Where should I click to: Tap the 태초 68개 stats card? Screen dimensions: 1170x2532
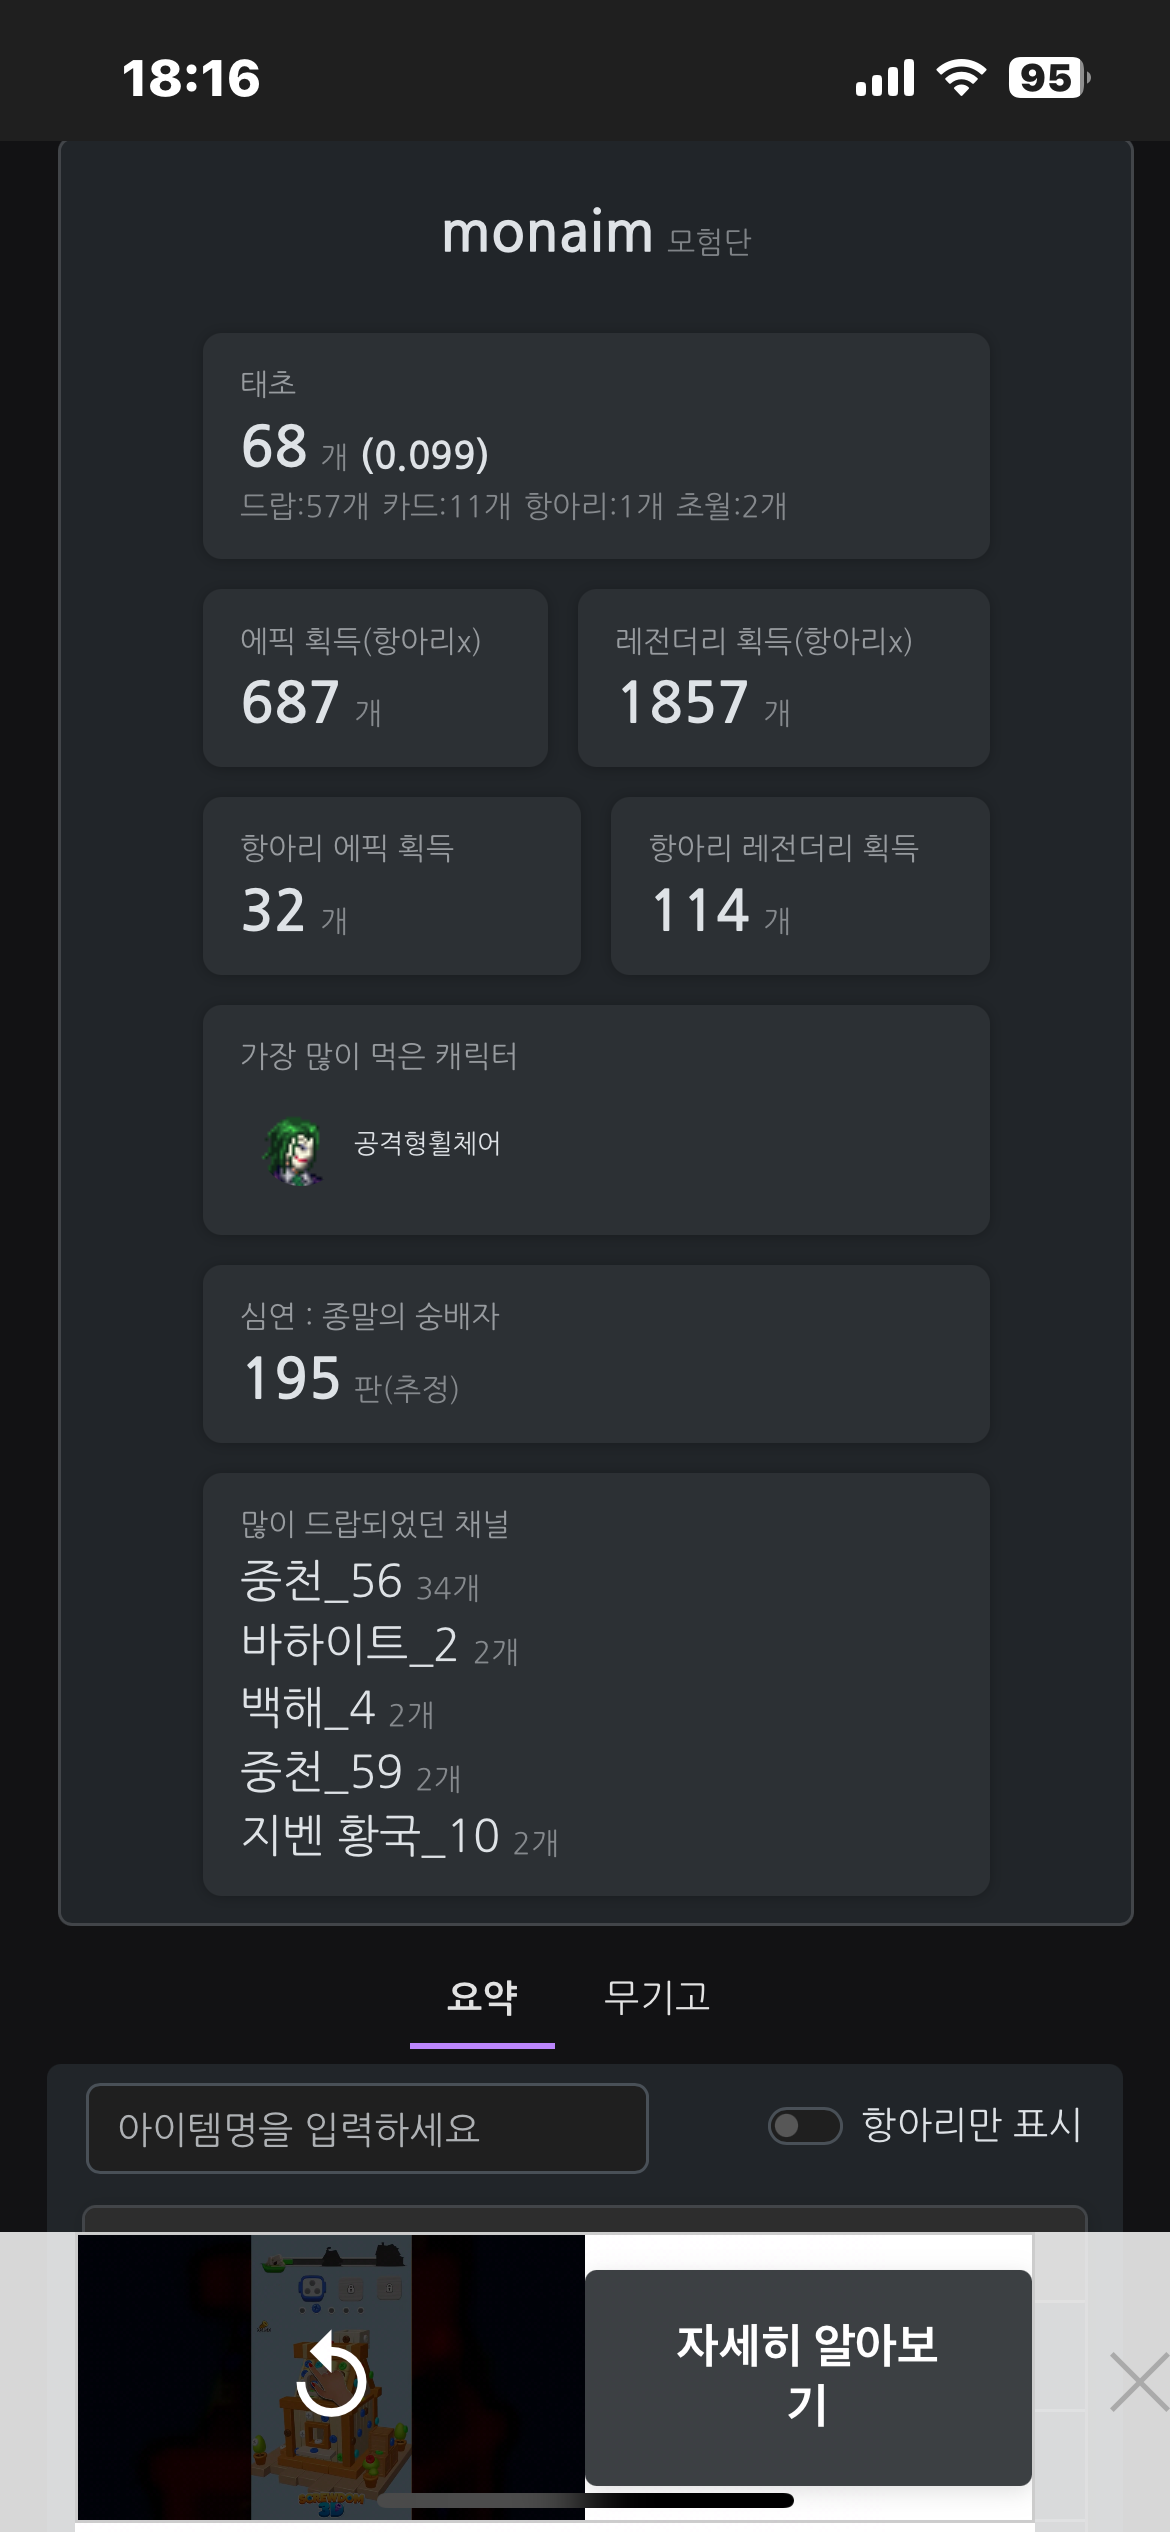coord(596,446)
